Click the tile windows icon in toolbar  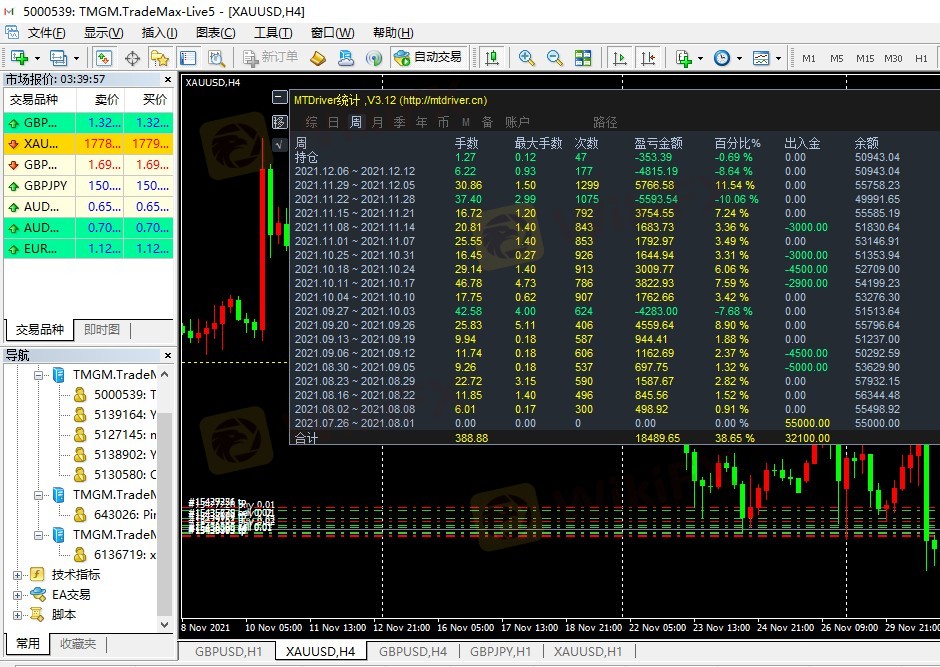(x=584, y=58)
